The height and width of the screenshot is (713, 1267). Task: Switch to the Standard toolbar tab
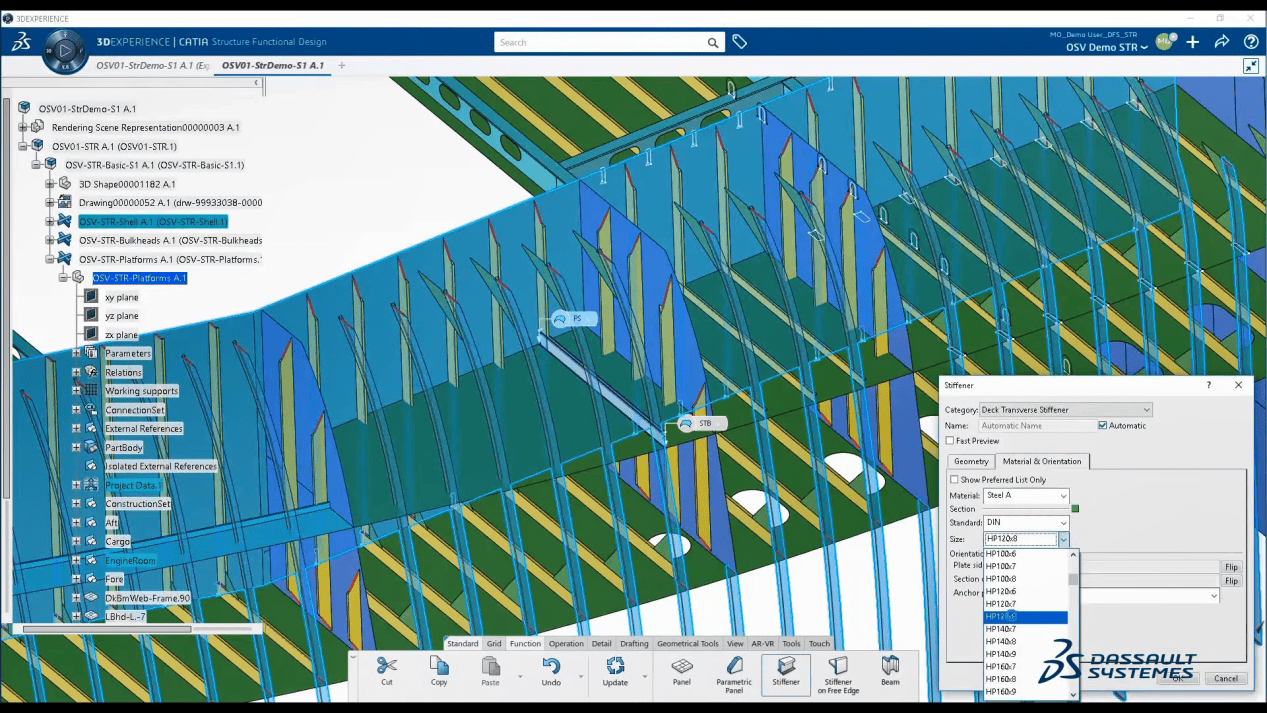click(x=462, y=644)
